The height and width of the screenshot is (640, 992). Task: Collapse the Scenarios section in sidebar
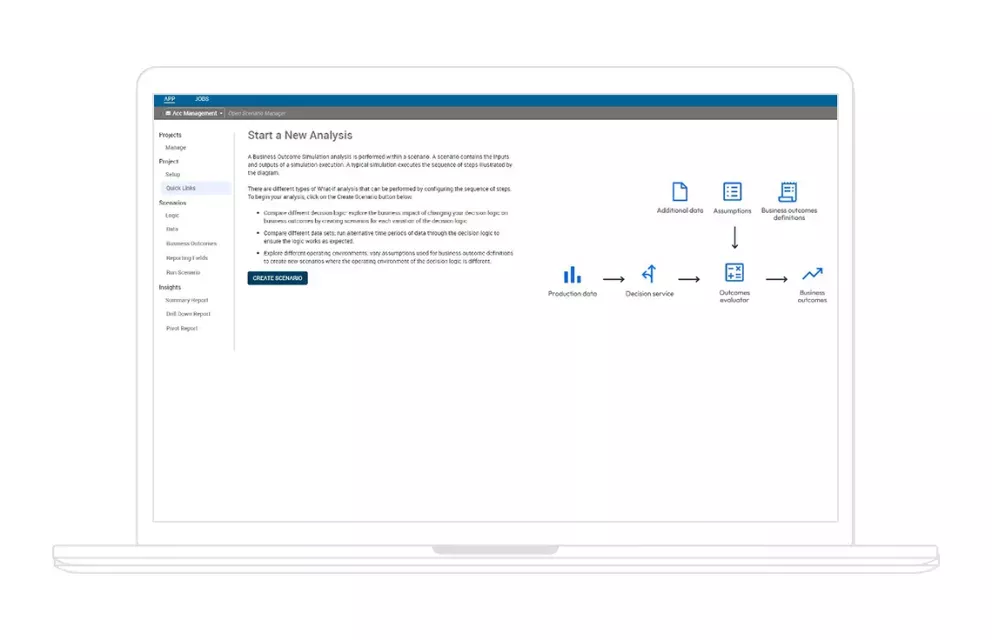[x=173, y=203]
